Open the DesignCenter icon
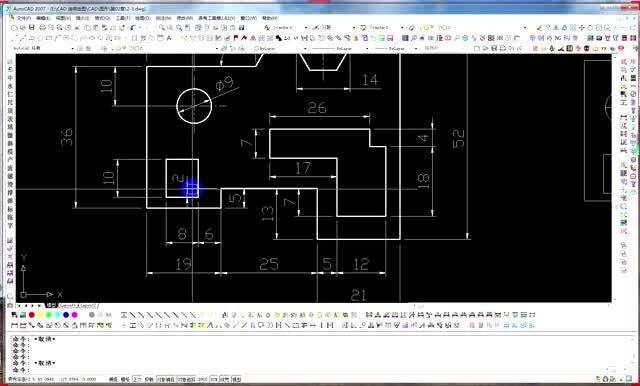640x386 pixels. click(207, 28)
